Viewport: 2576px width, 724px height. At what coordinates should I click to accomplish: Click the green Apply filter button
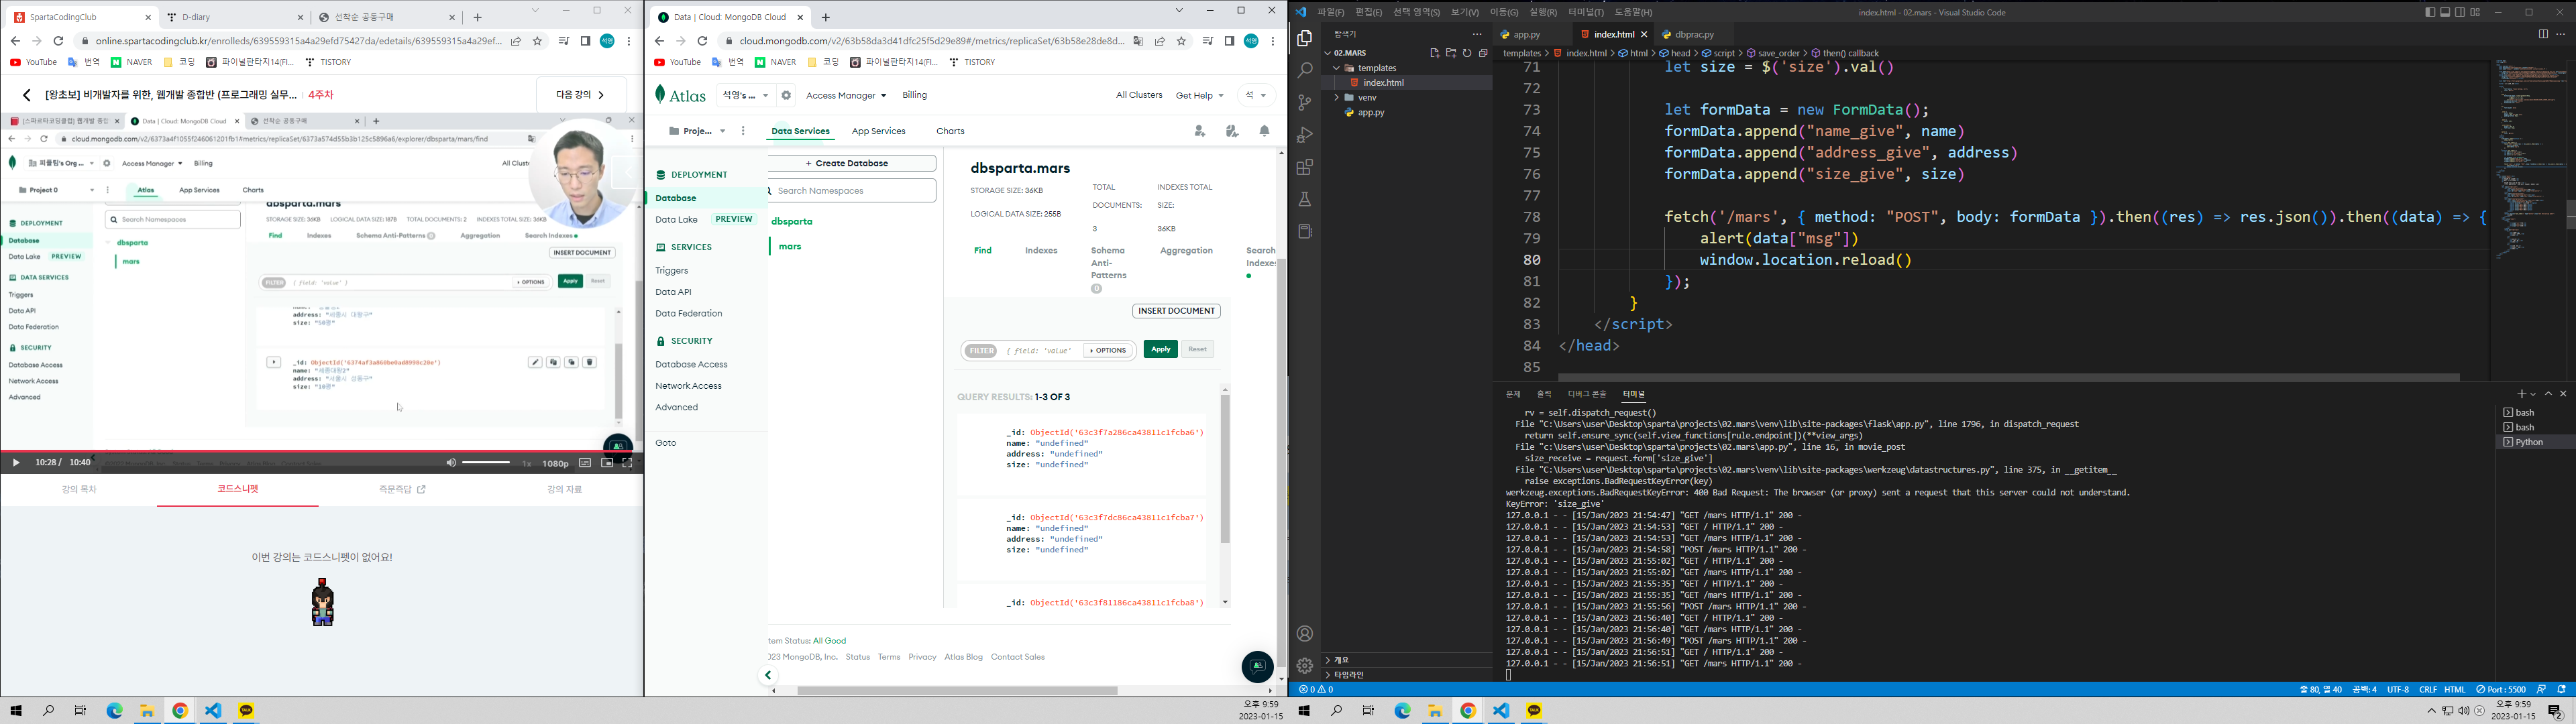1160,349
